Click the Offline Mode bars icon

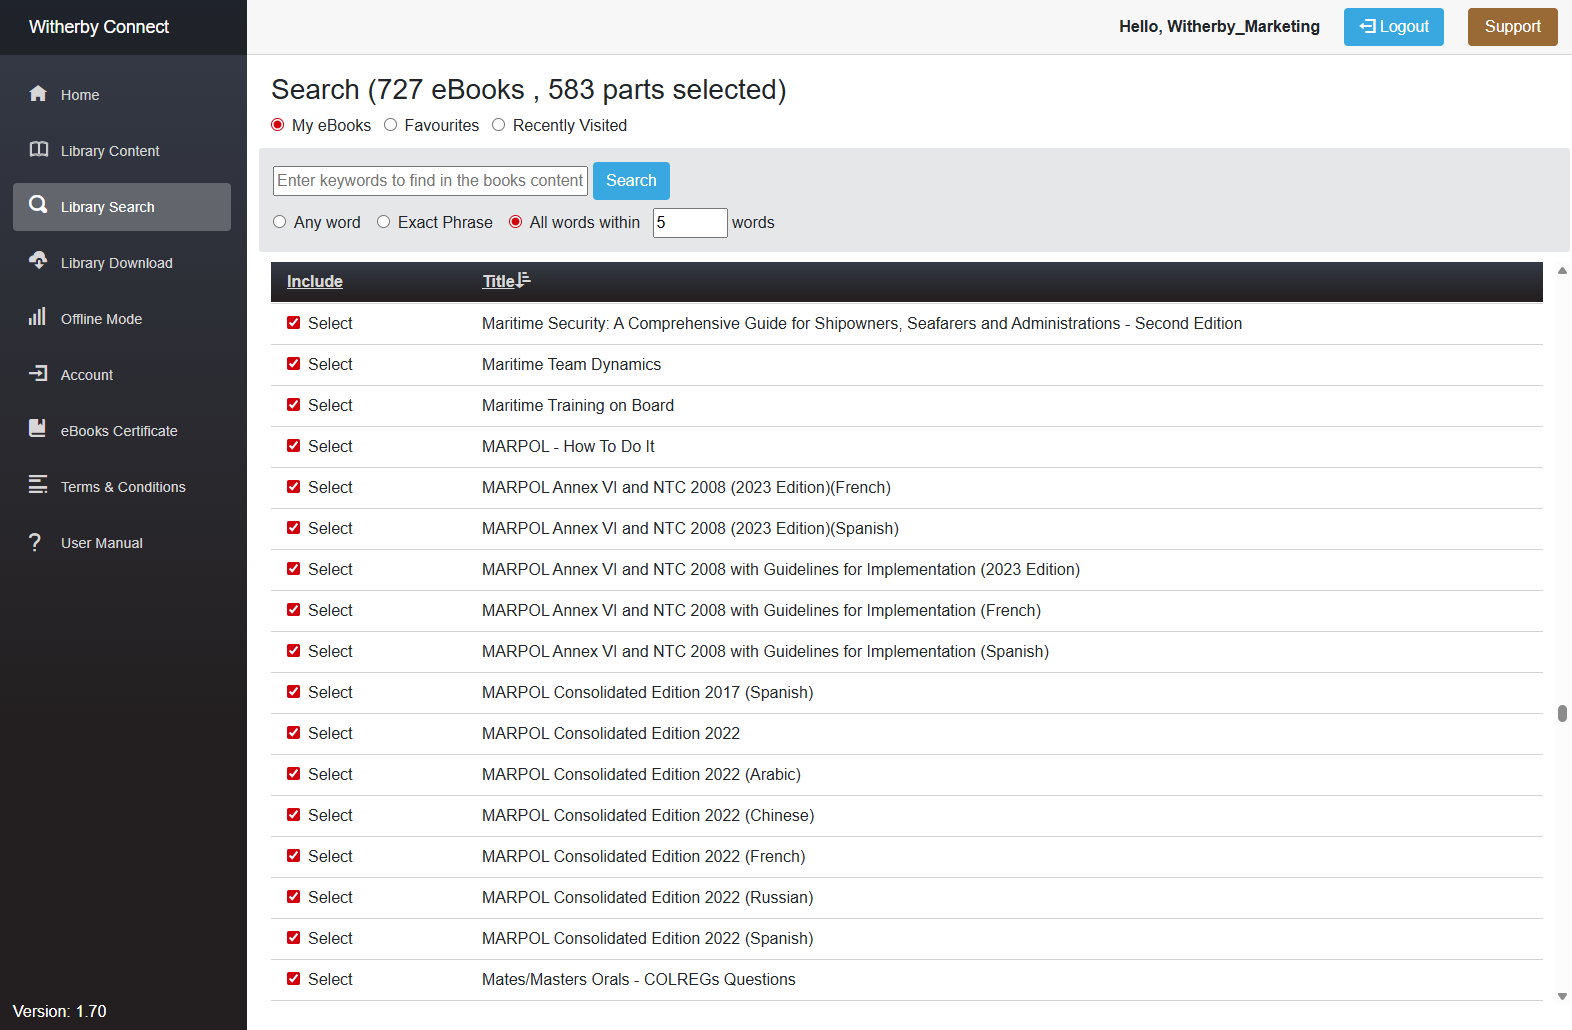[x=38, y=316]
